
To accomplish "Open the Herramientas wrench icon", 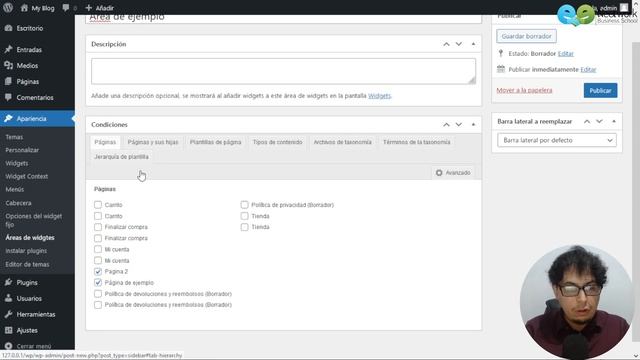I will [8, 314].
